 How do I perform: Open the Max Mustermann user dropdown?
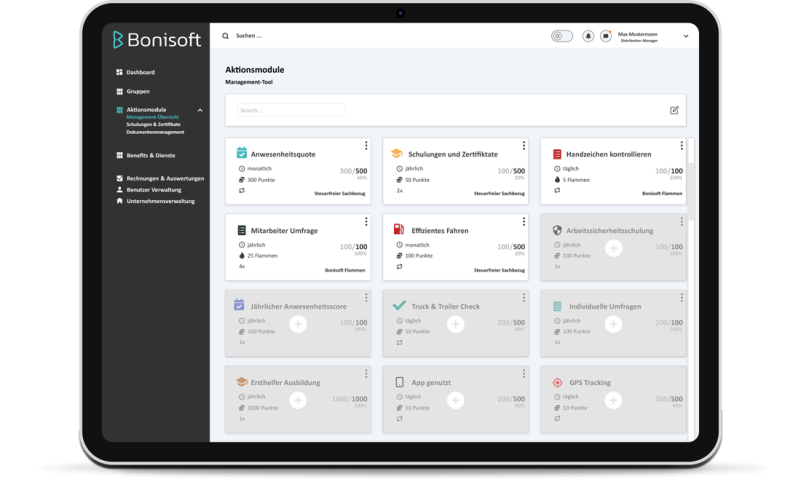tap(686, 36)
